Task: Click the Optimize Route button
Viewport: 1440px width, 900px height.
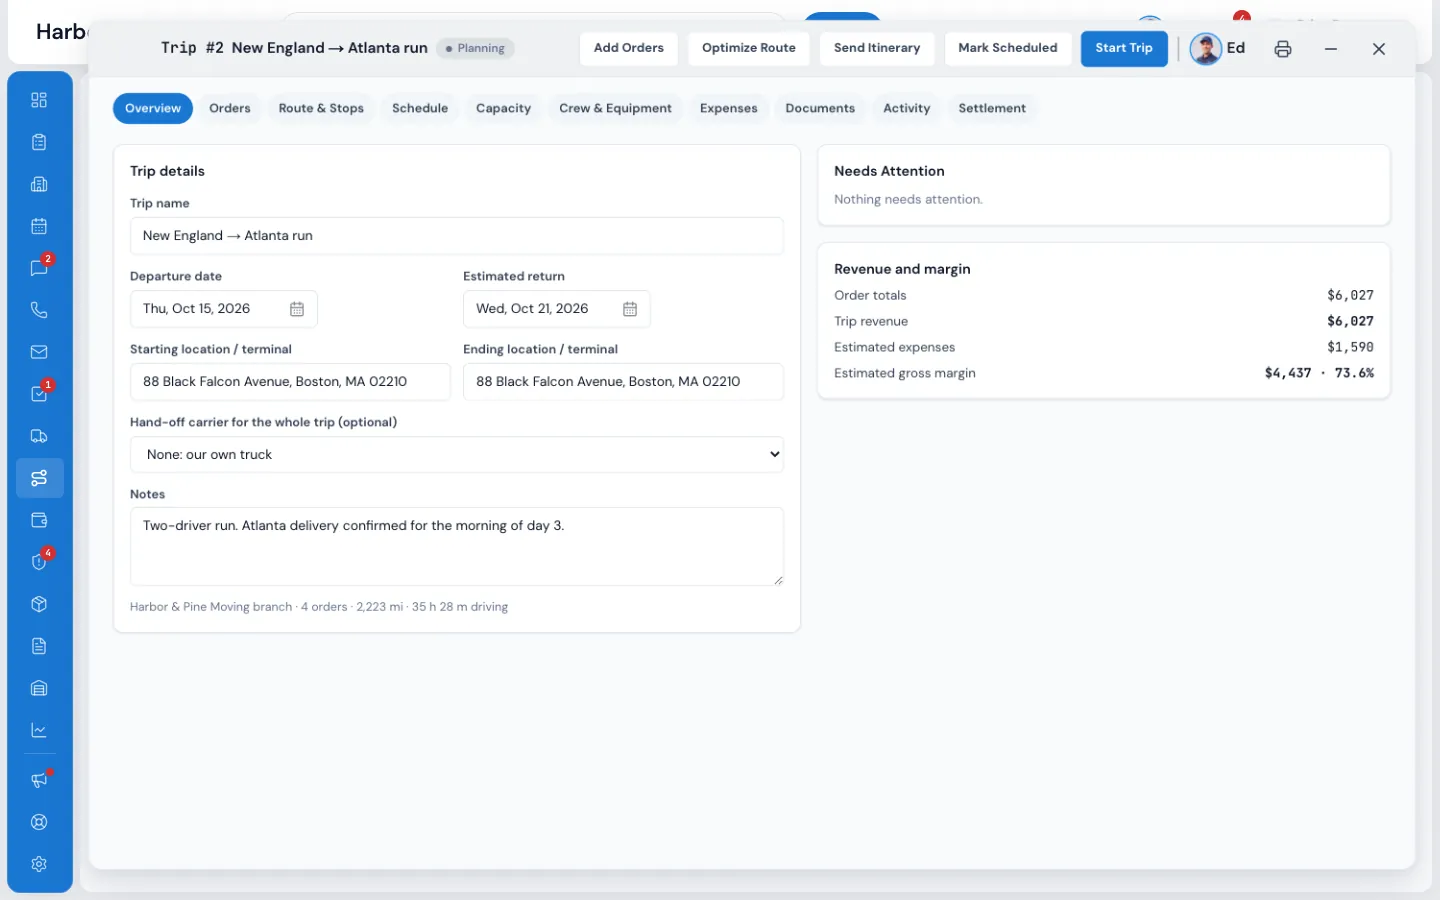Action: pyautogui.click(x=749, y=48)
